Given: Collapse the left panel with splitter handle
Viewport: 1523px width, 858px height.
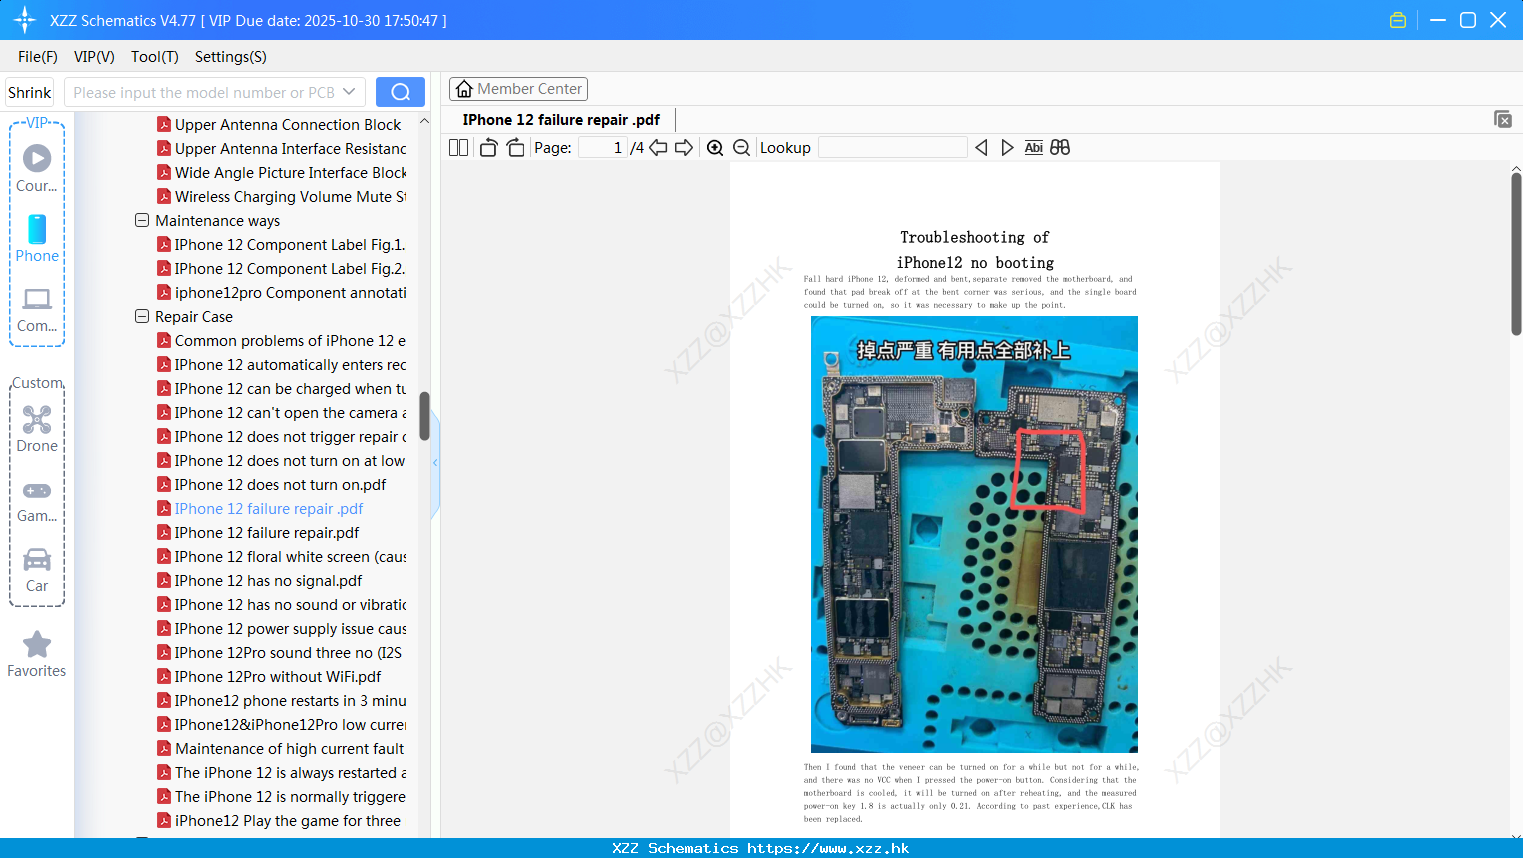Looking at the screenshot, I should coord(435,462).
